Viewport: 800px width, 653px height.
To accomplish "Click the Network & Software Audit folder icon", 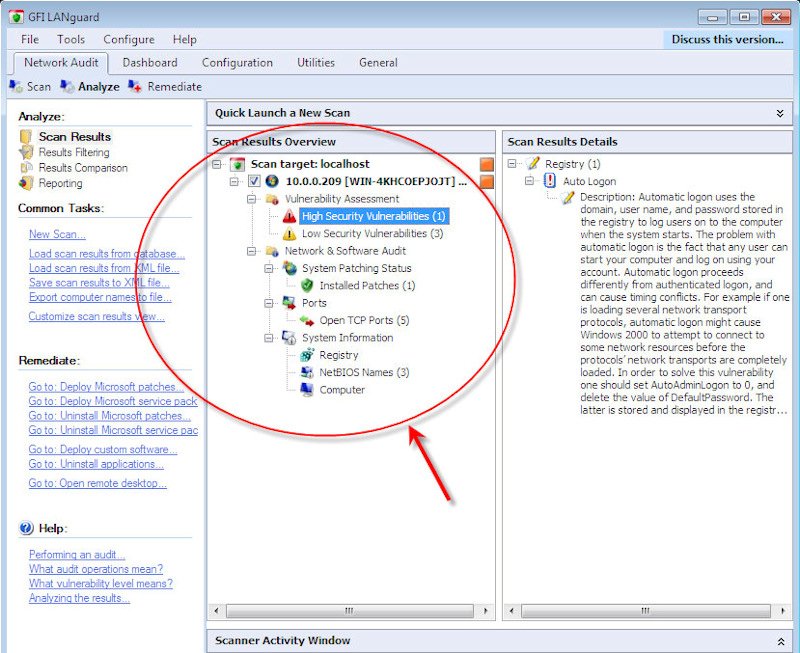I will pos(272,251).
